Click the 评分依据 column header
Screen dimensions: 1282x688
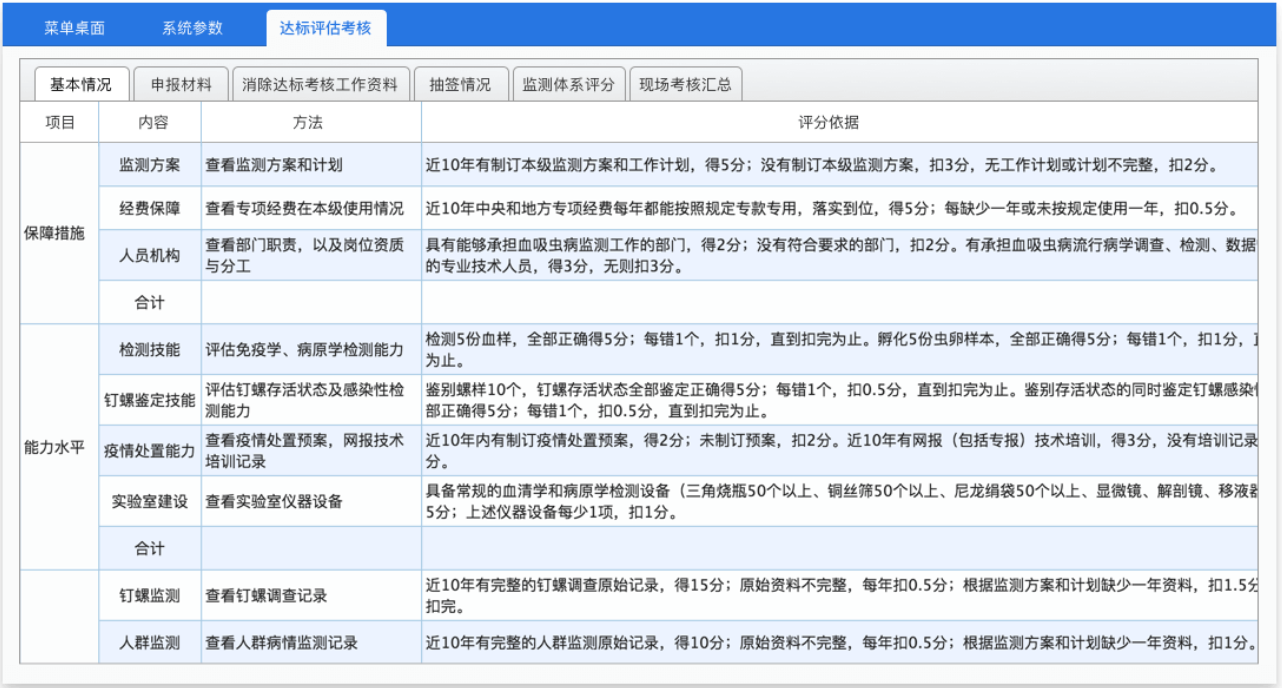[x=840, y=122]
